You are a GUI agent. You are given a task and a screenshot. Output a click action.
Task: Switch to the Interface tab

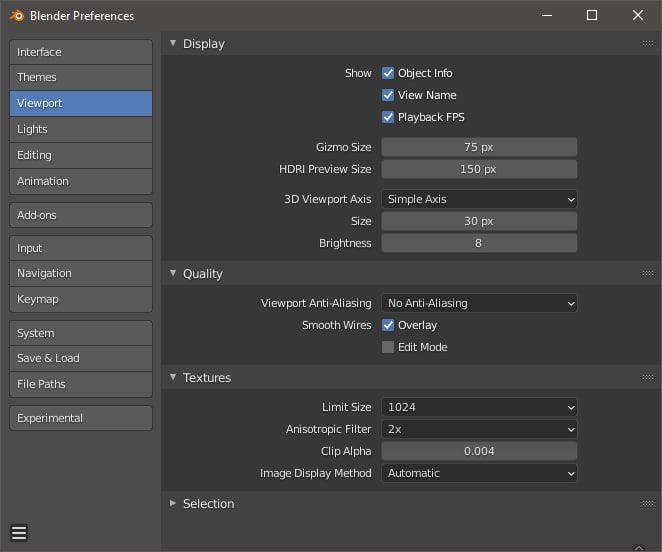[81, 52]
